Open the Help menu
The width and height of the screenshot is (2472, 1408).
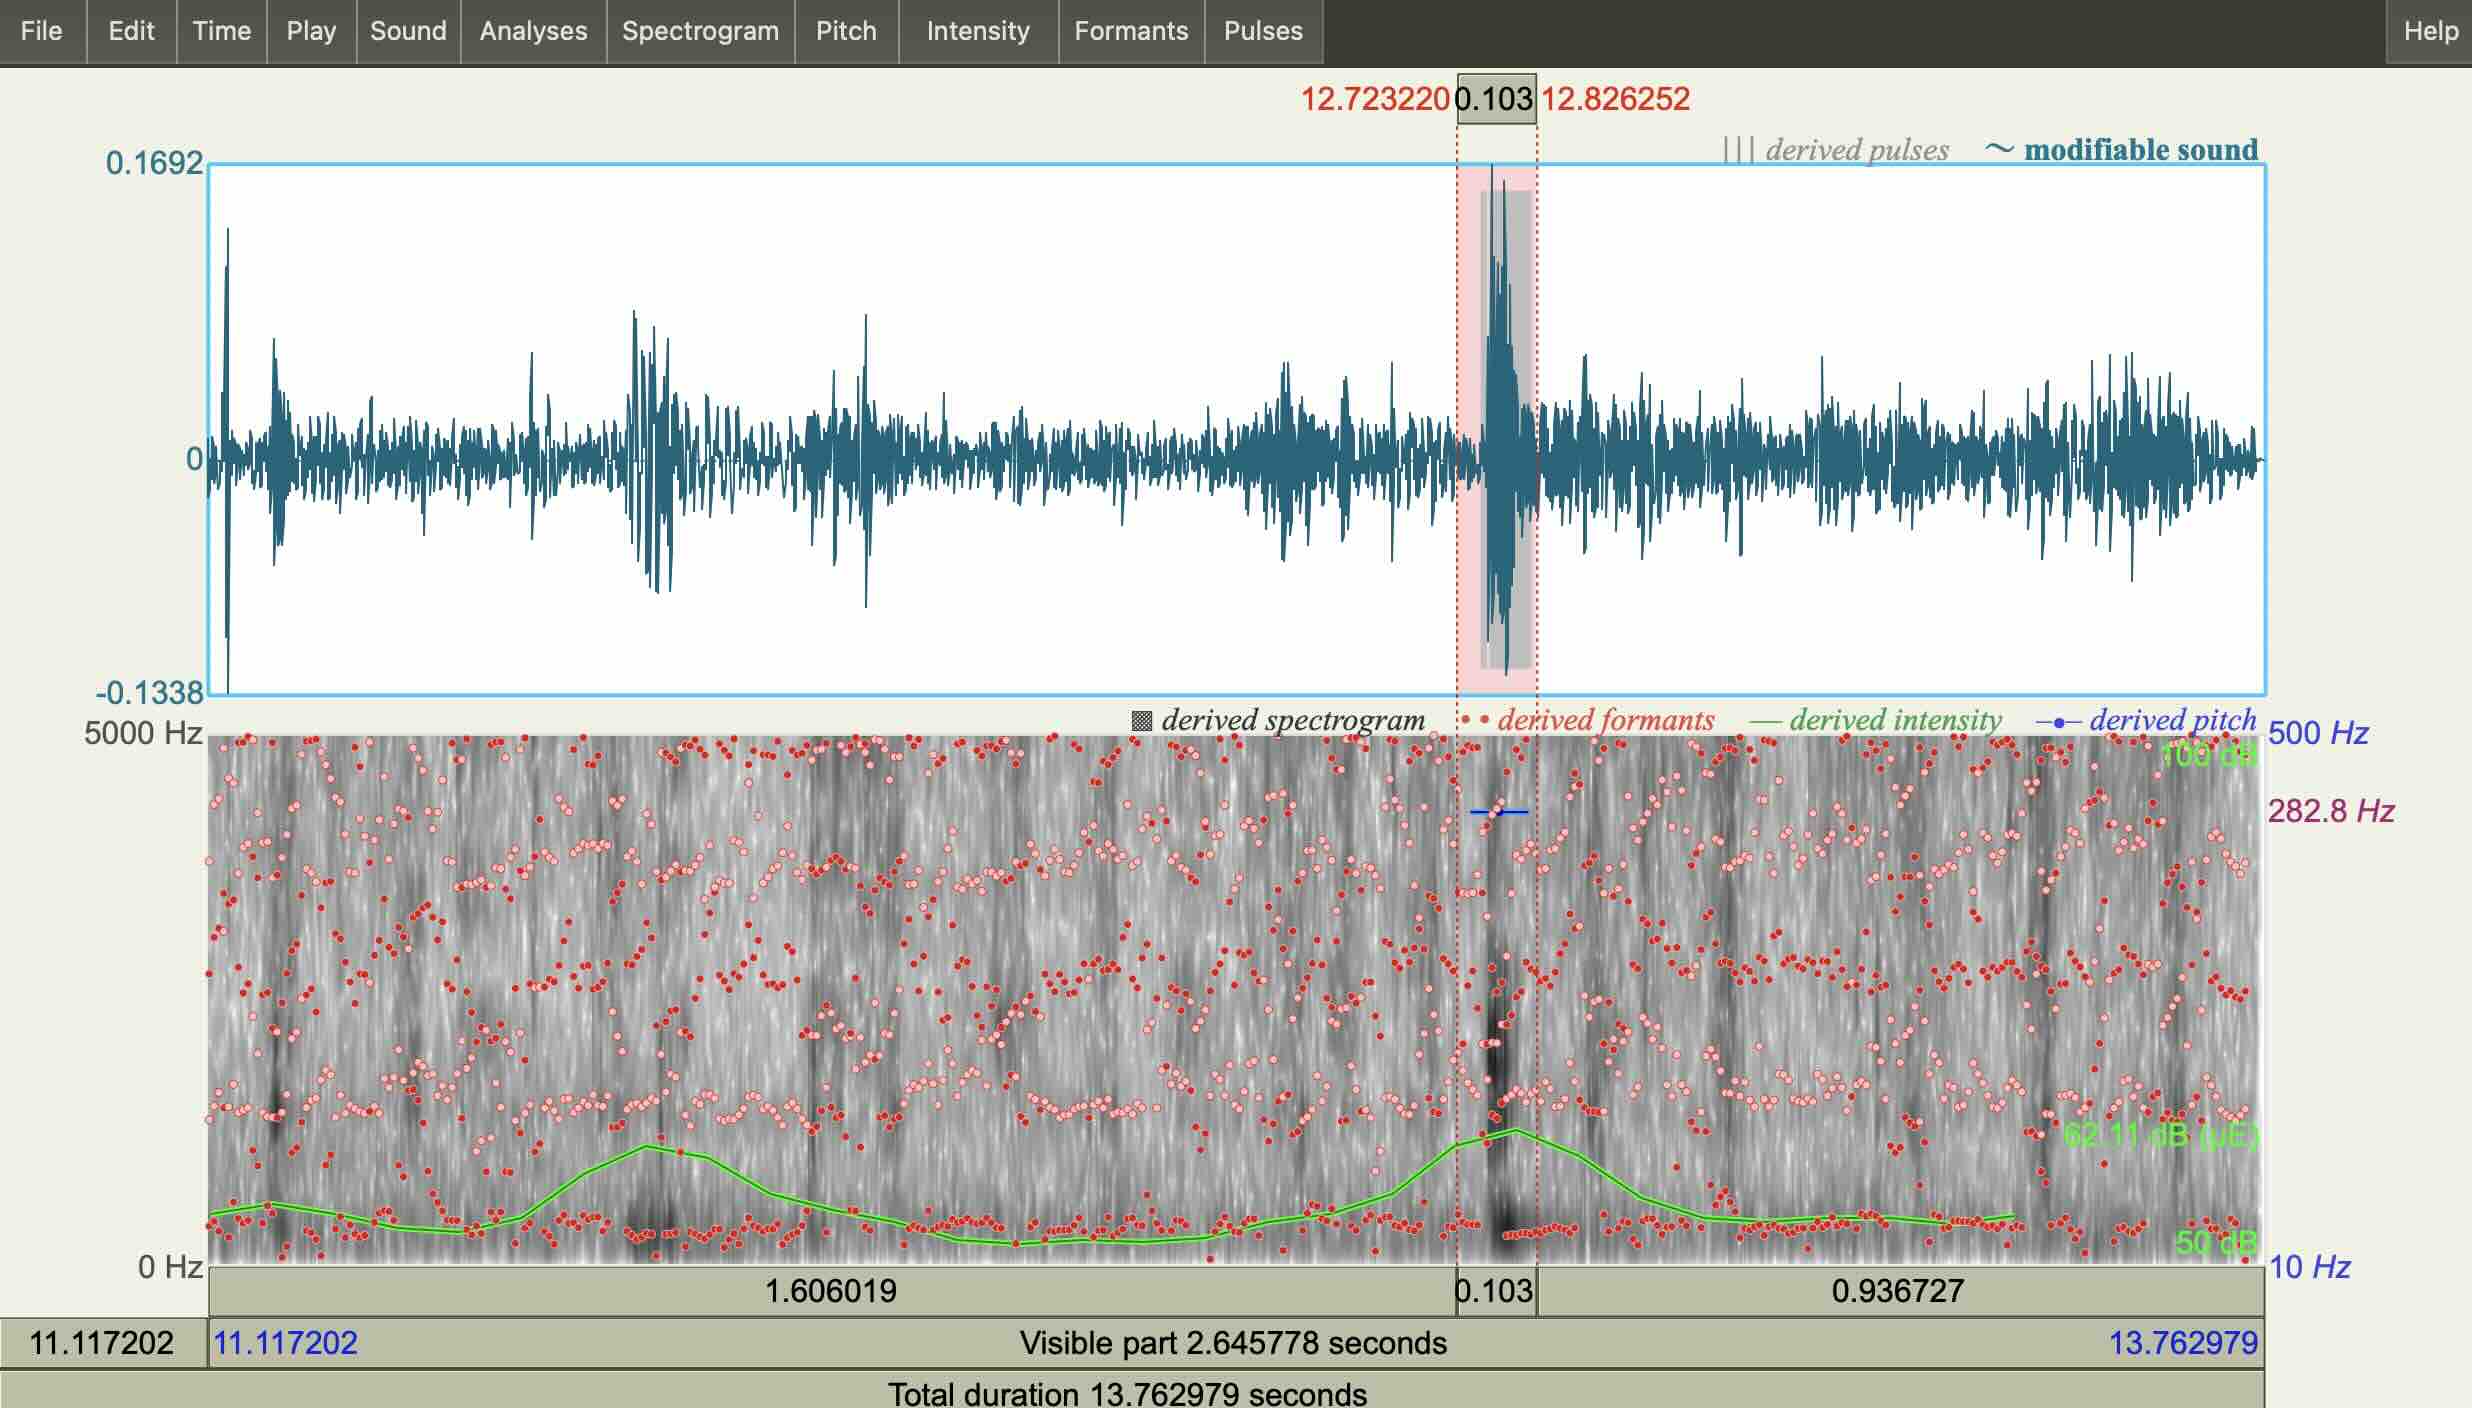(x=2430, y=31)
